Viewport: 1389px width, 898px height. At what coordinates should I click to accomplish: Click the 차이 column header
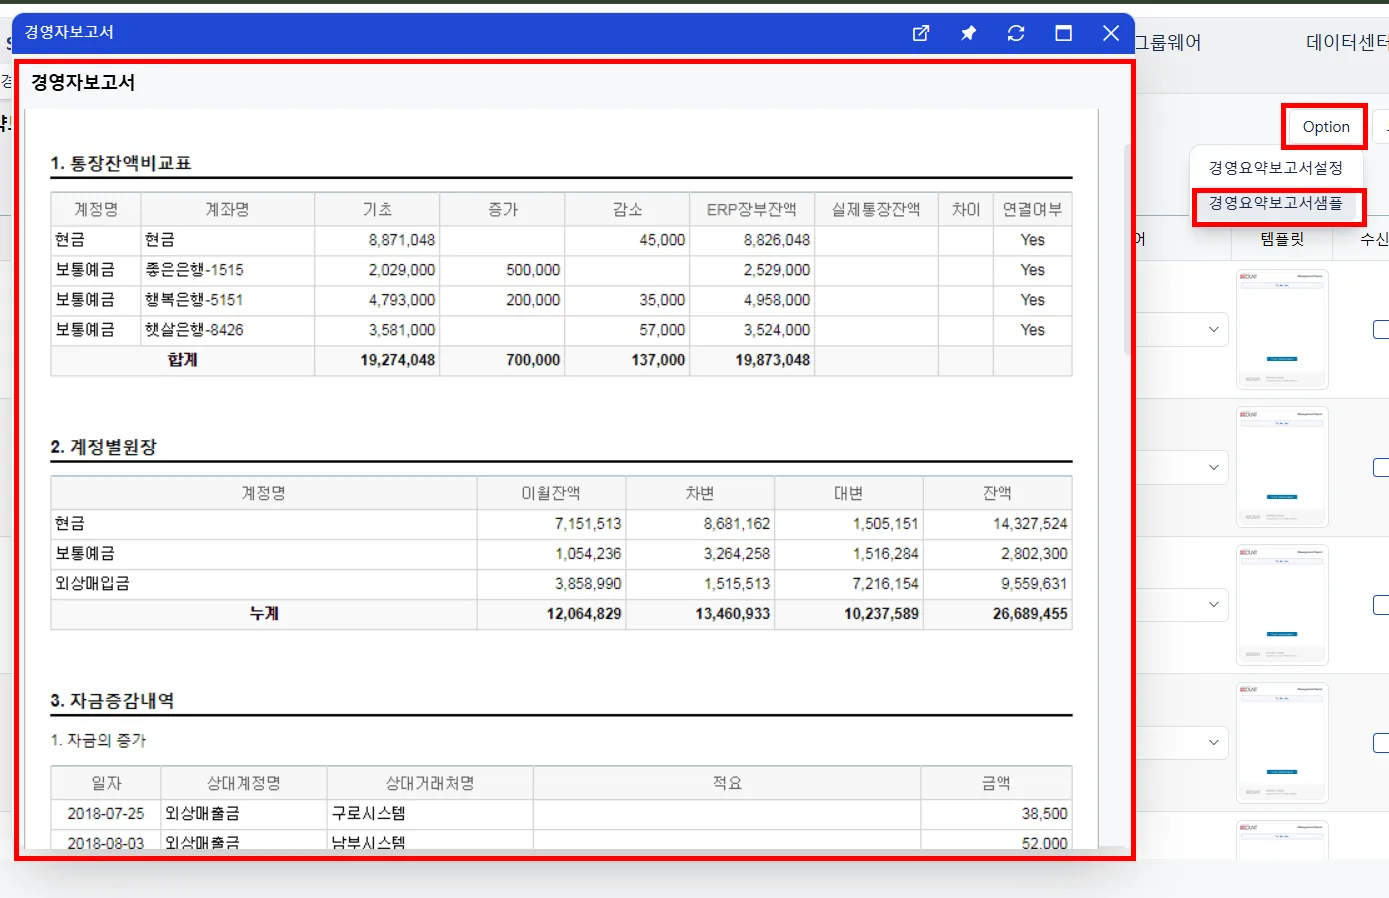(x=965, y=209)
